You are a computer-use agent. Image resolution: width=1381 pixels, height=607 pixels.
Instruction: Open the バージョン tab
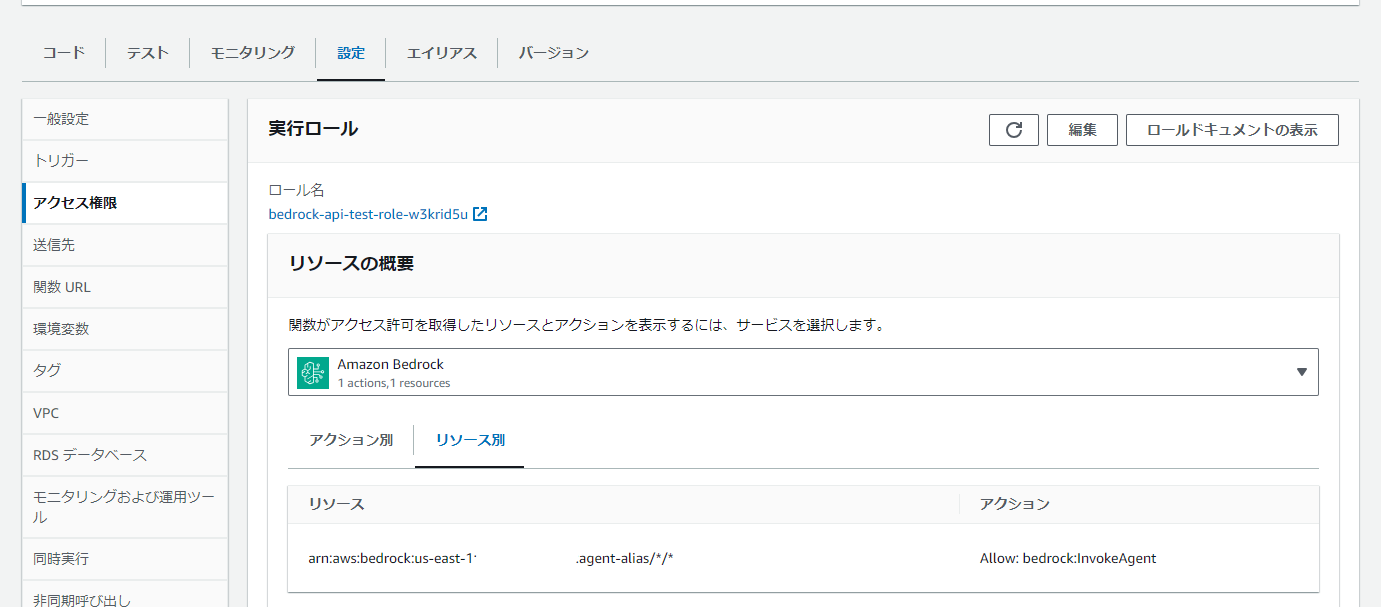click(551, 52)
